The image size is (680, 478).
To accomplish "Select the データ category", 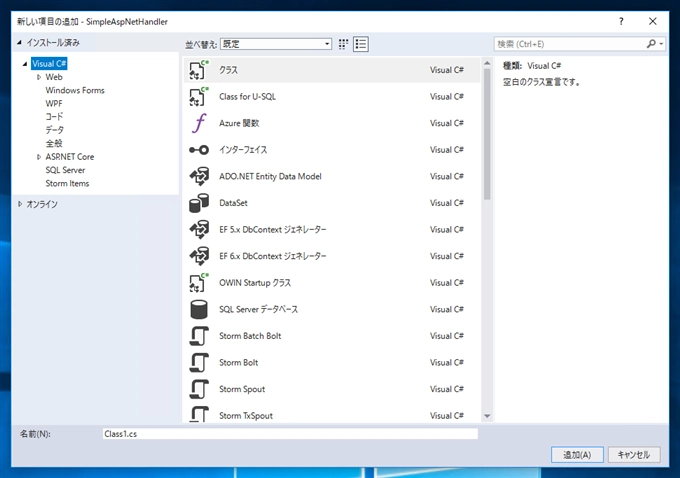I will [x=55, y=130].
